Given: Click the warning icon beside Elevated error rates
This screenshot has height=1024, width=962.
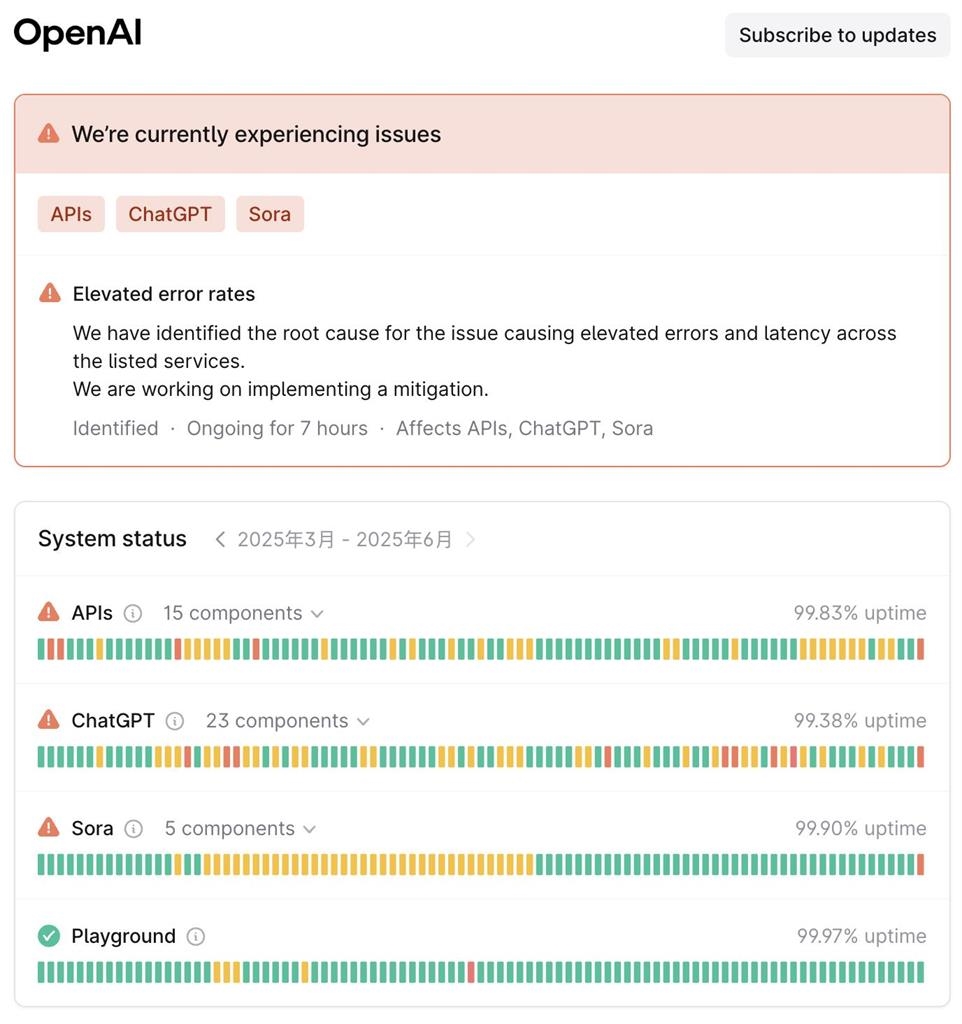Looking at the screenshot, I should click(49, 293).
